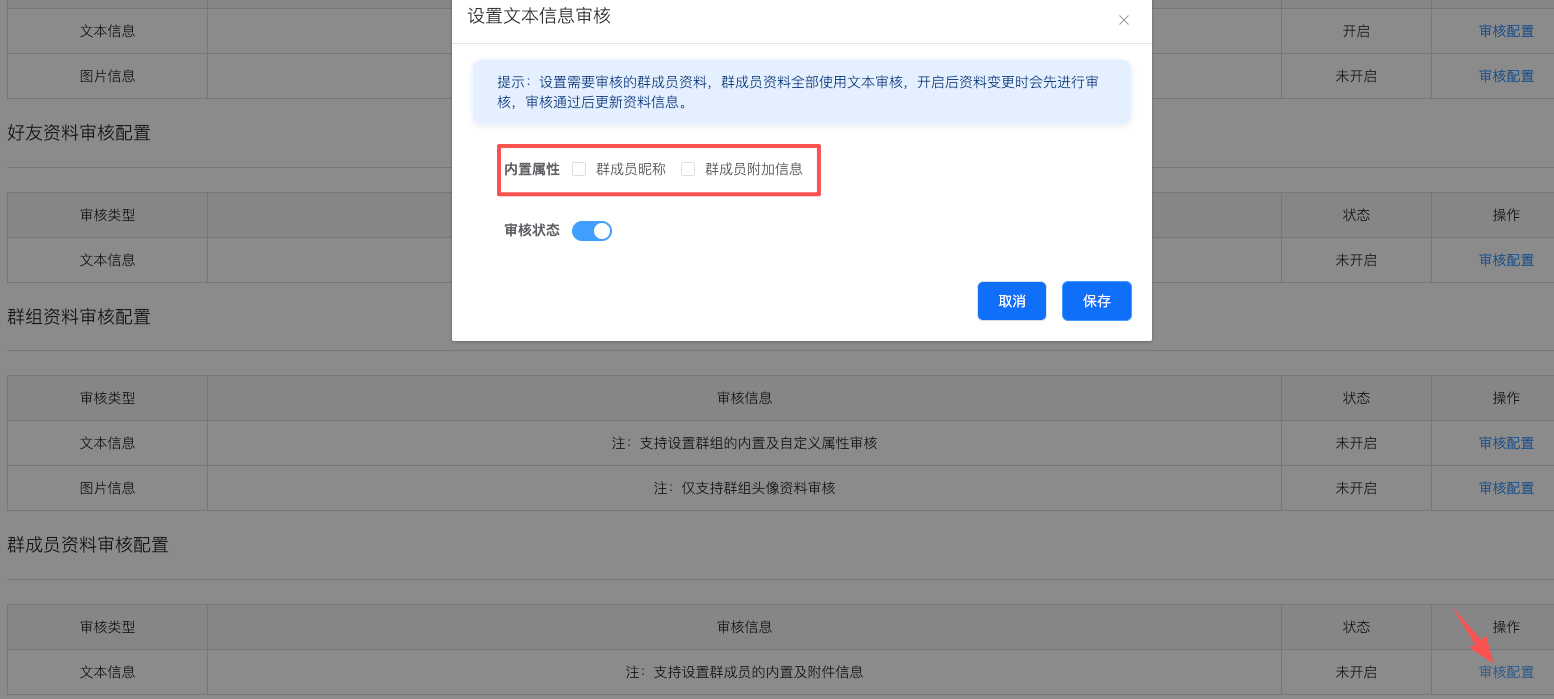Screen dimensions: 1554x699
Task: Click the note 仅支持群组头像资料审核
Action: pyautogui.click(x=744, y=488)
